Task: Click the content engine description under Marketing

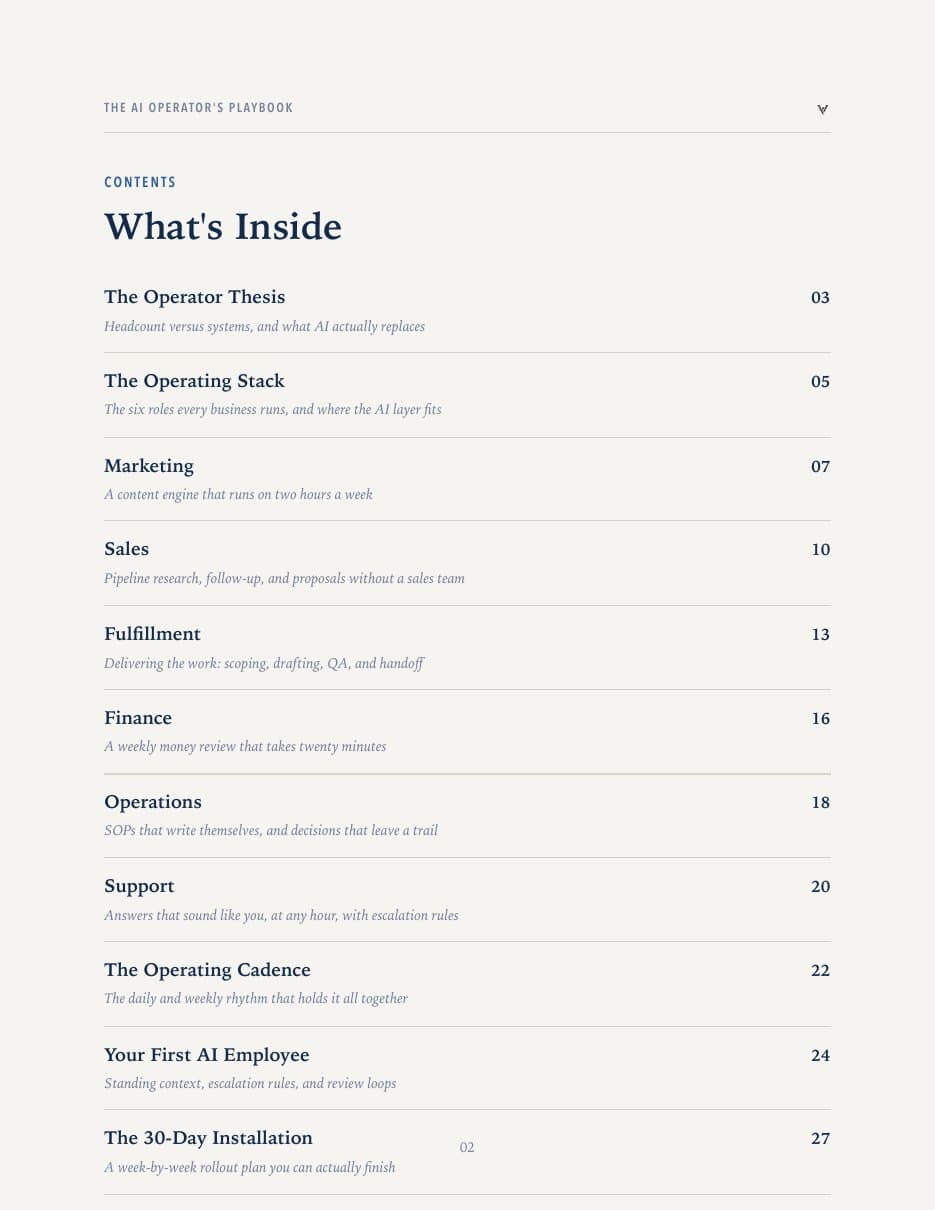Action: click(x=238, y=494)
